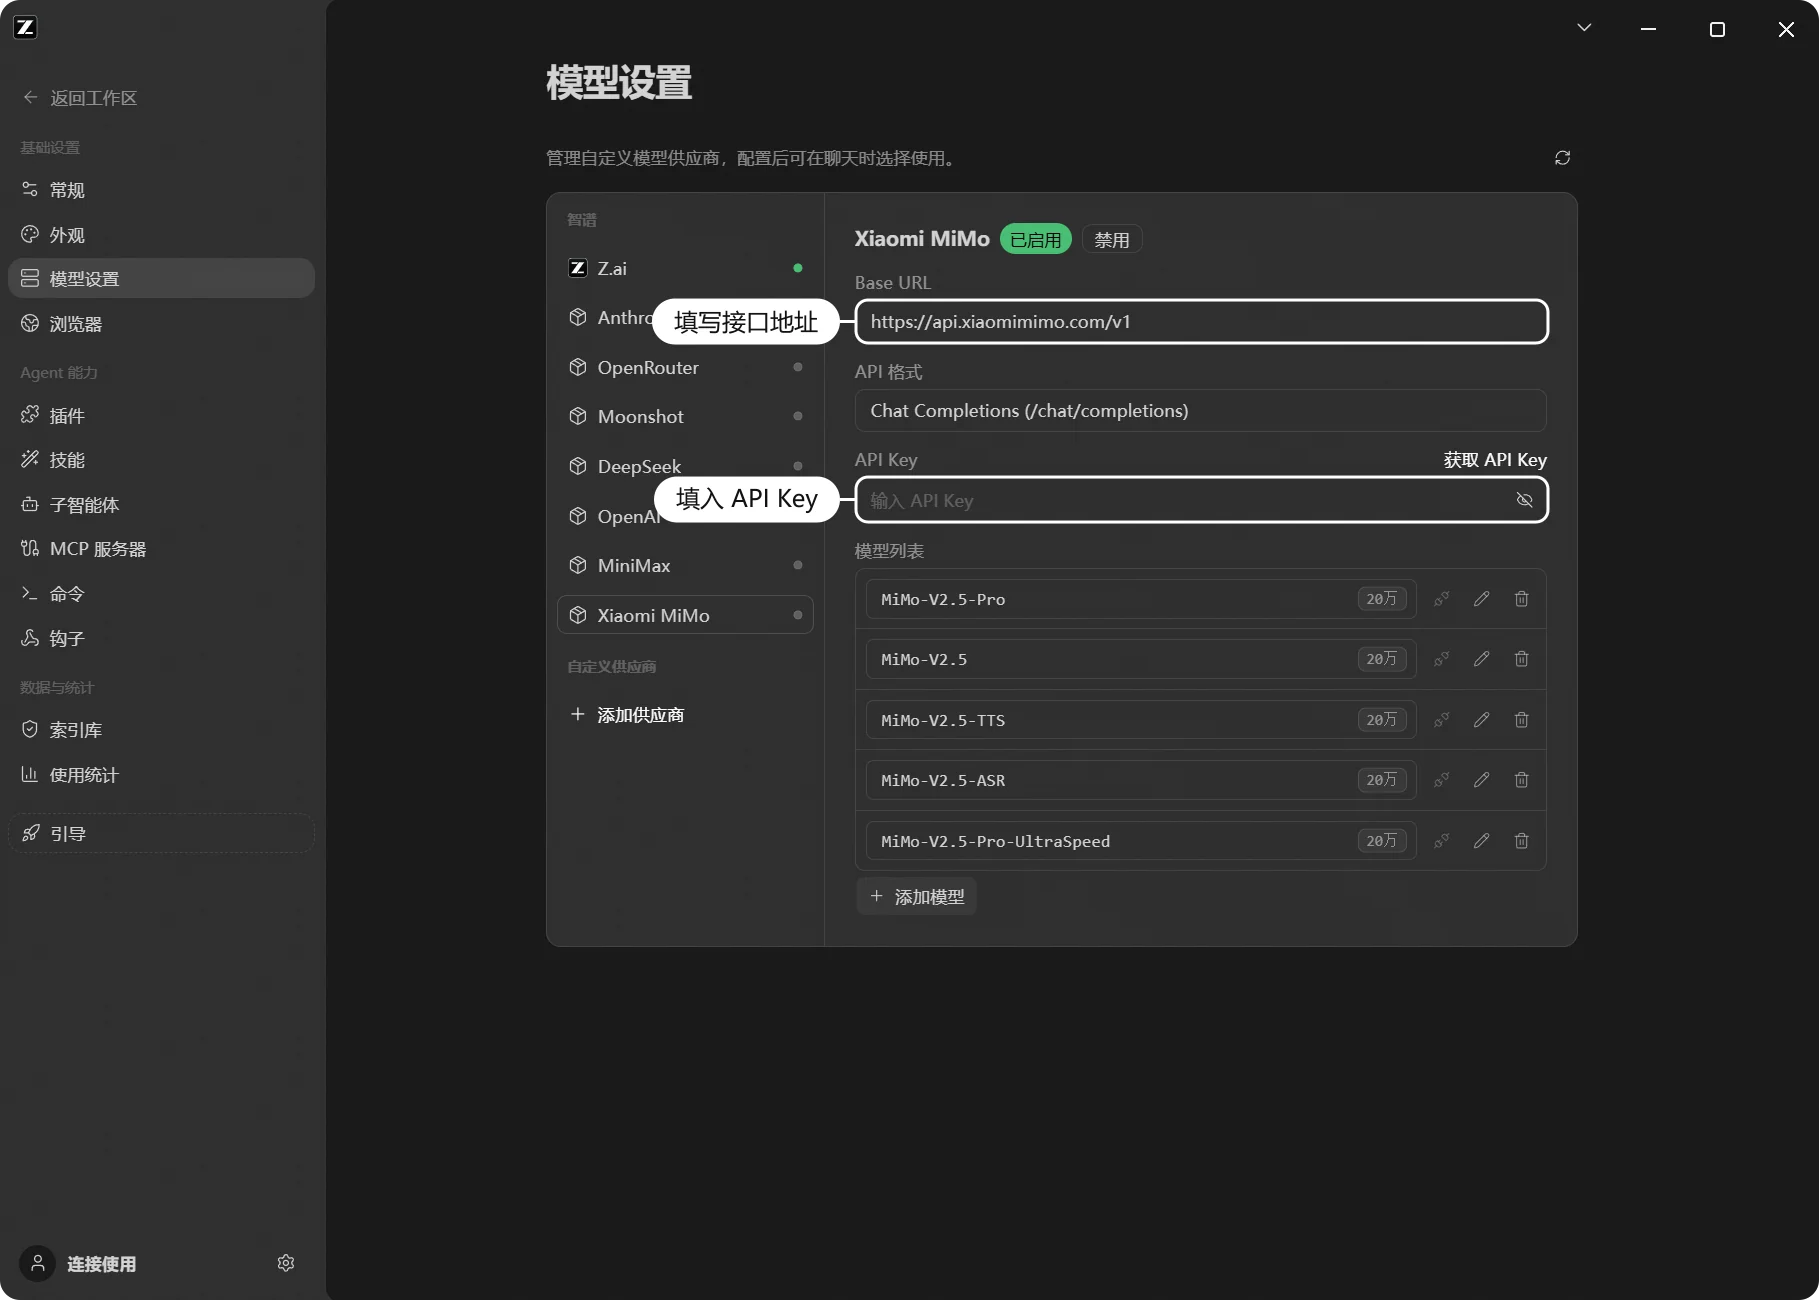Open MCP 服务器 settings

click(x=161, y=549)
